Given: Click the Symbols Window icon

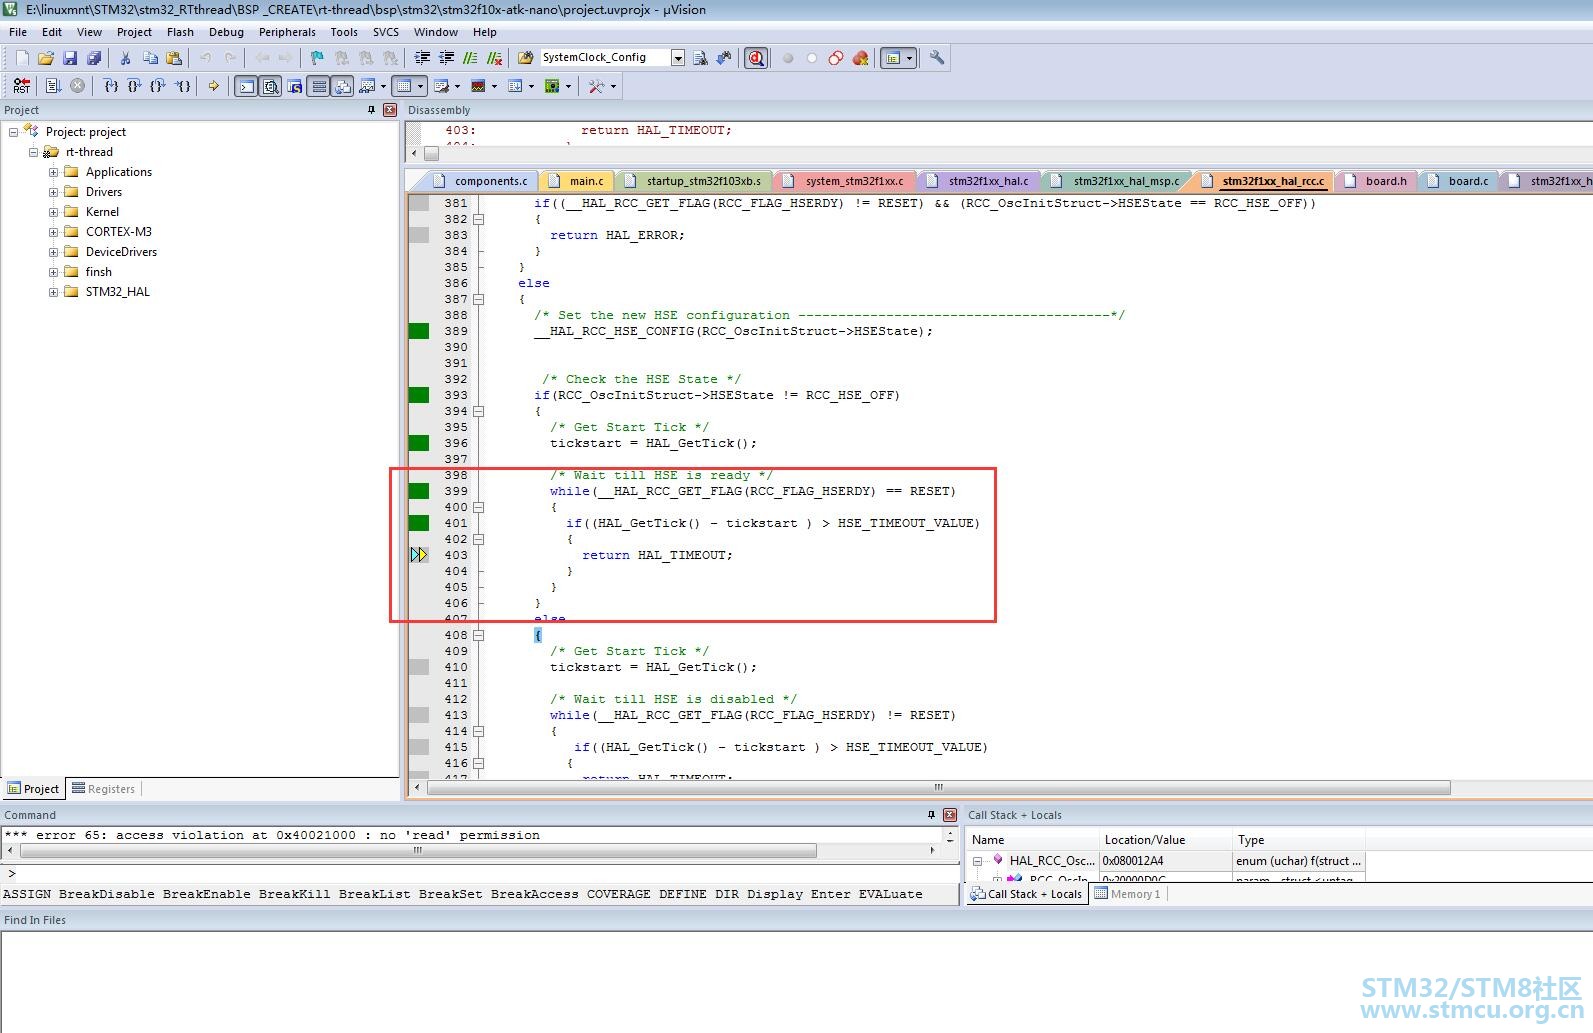Looking at the screenshot, I should click(295, 86).
